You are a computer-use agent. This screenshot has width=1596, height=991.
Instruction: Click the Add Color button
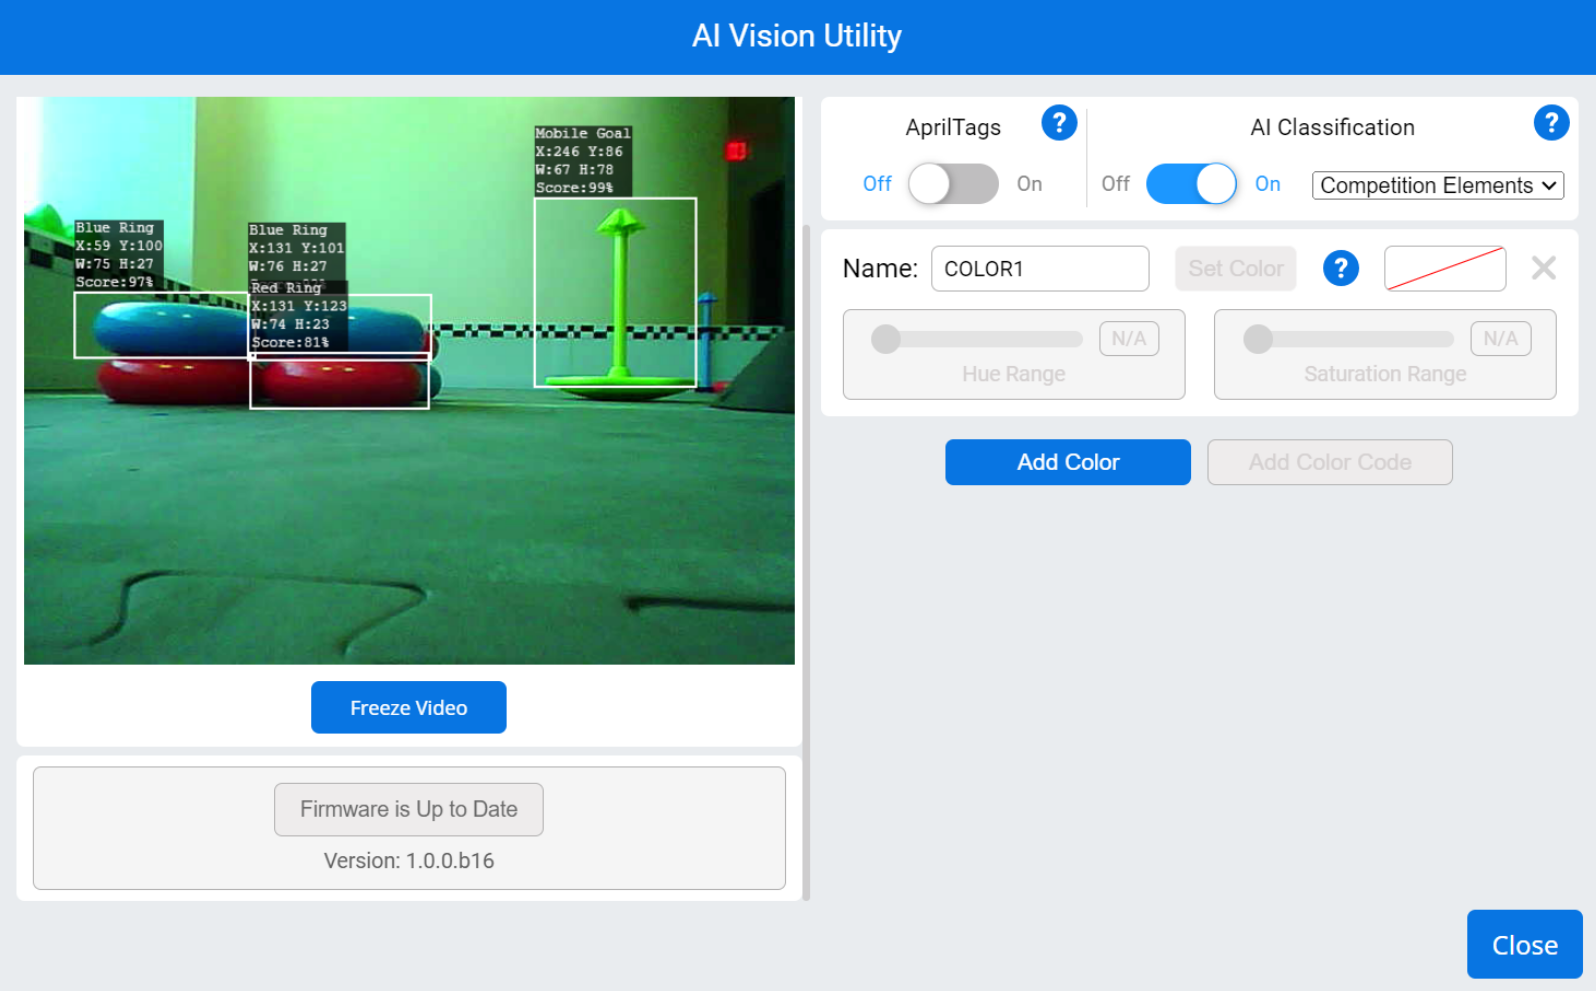1067,462
